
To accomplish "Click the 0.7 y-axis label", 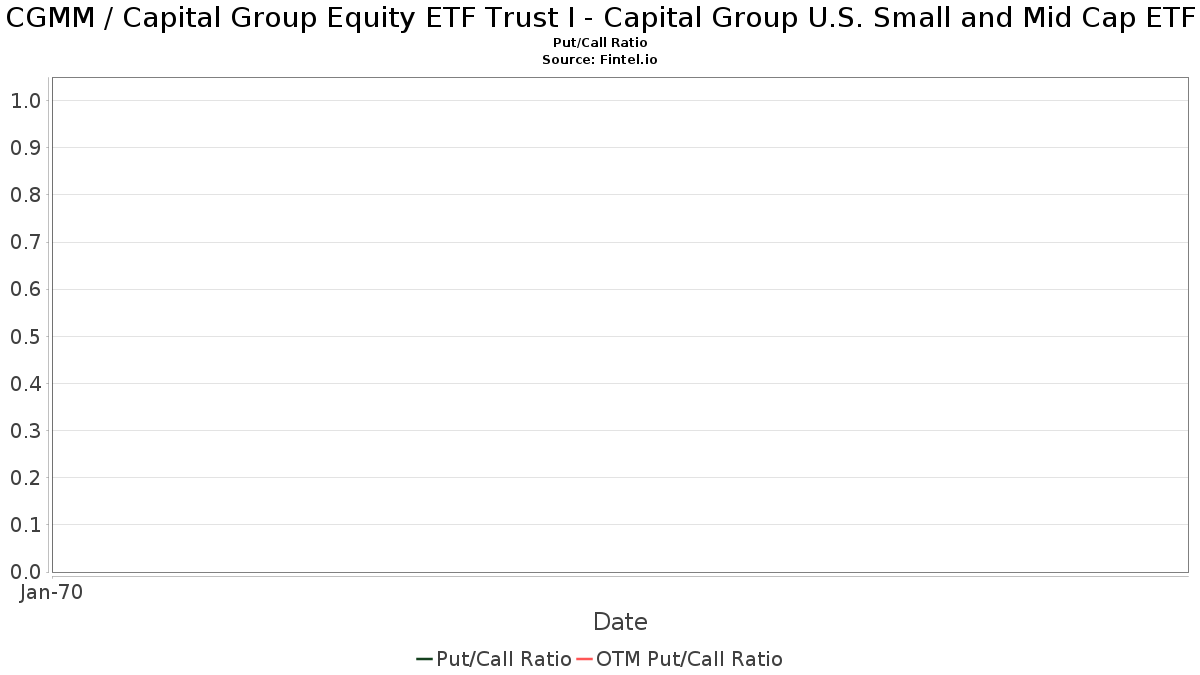I will 25,242.
